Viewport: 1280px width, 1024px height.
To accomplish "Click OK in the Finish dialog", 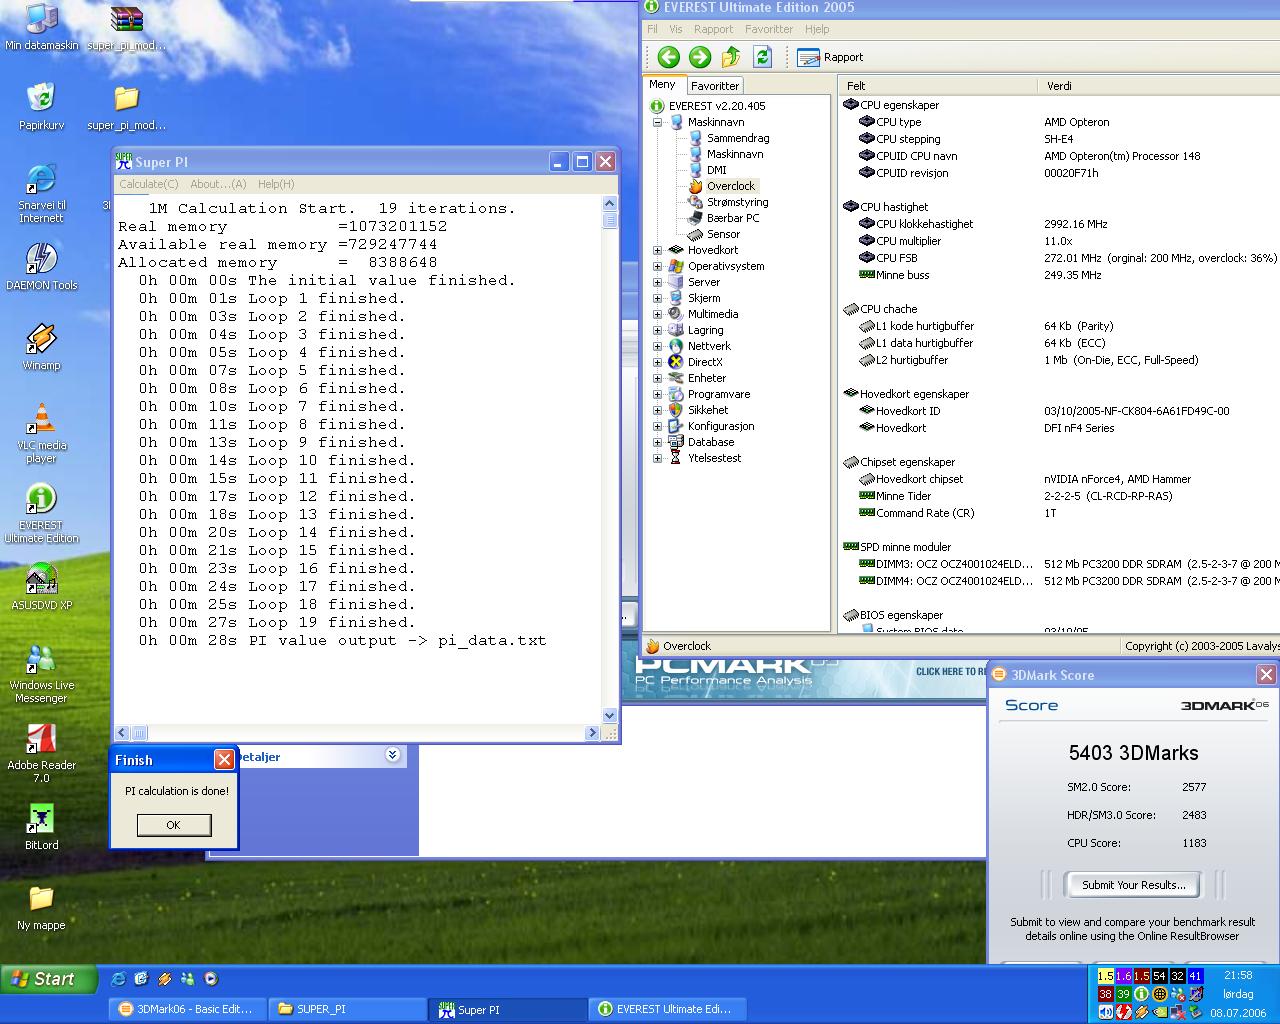I will coord(174,825).
